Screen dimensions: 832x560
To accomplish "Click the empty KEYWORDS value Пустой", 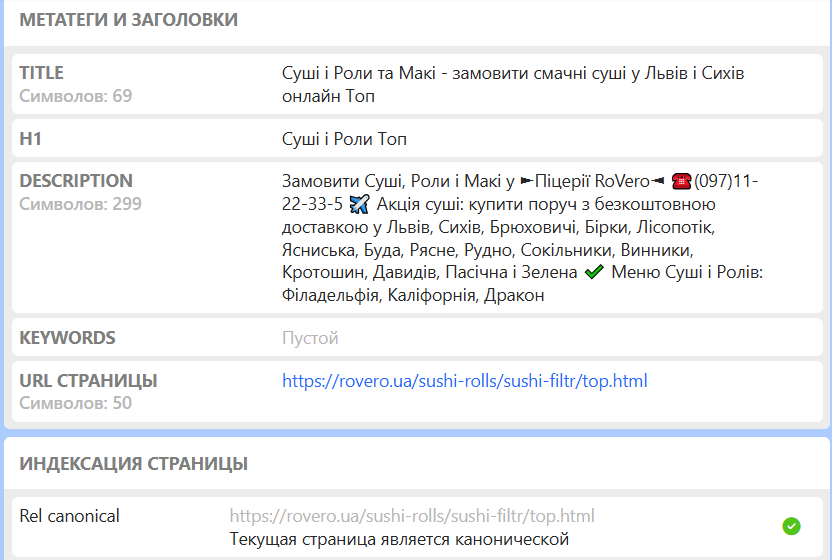I will point(310,338).
